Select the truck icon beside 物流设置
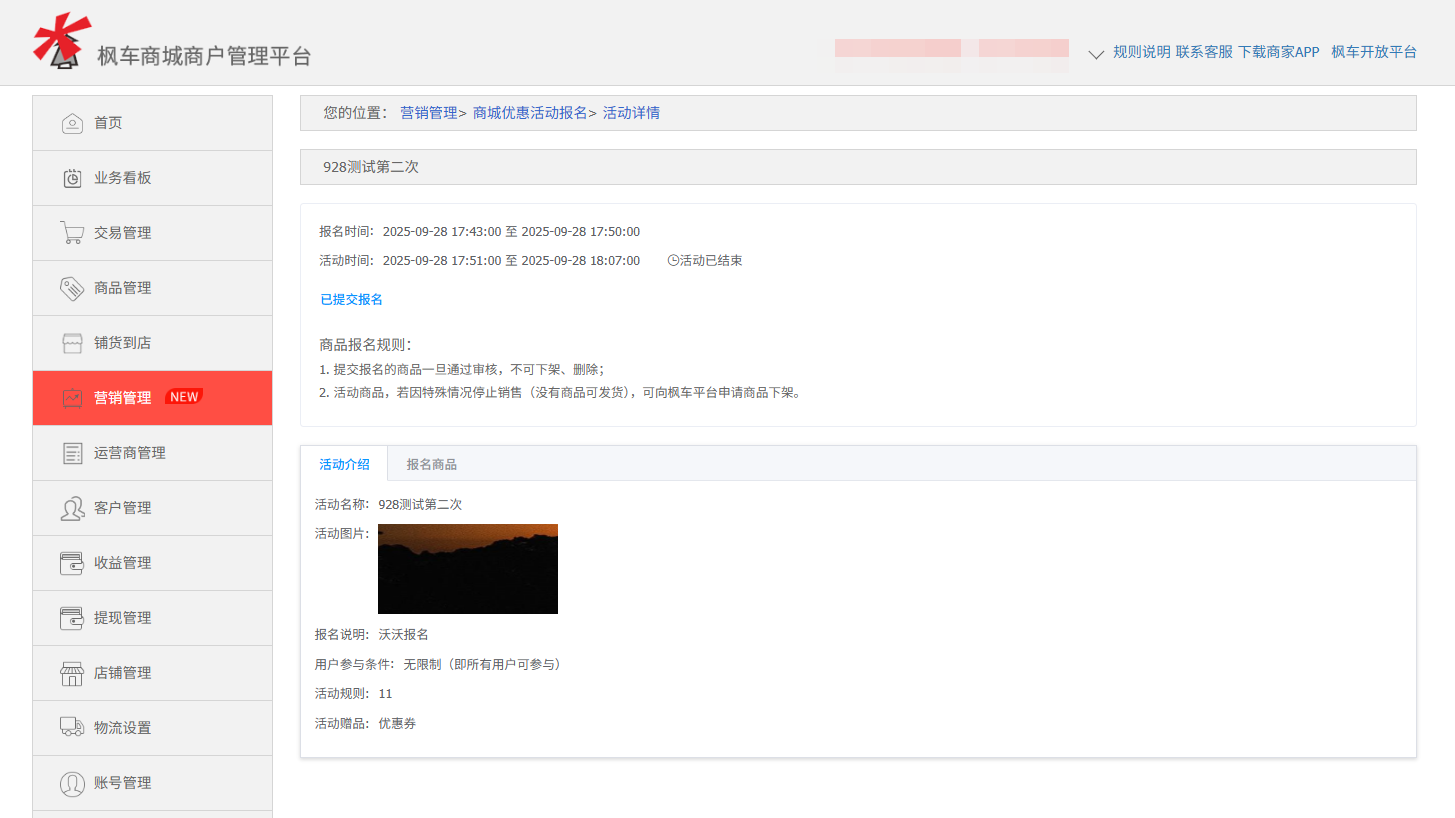 click(x=72, y=727)
